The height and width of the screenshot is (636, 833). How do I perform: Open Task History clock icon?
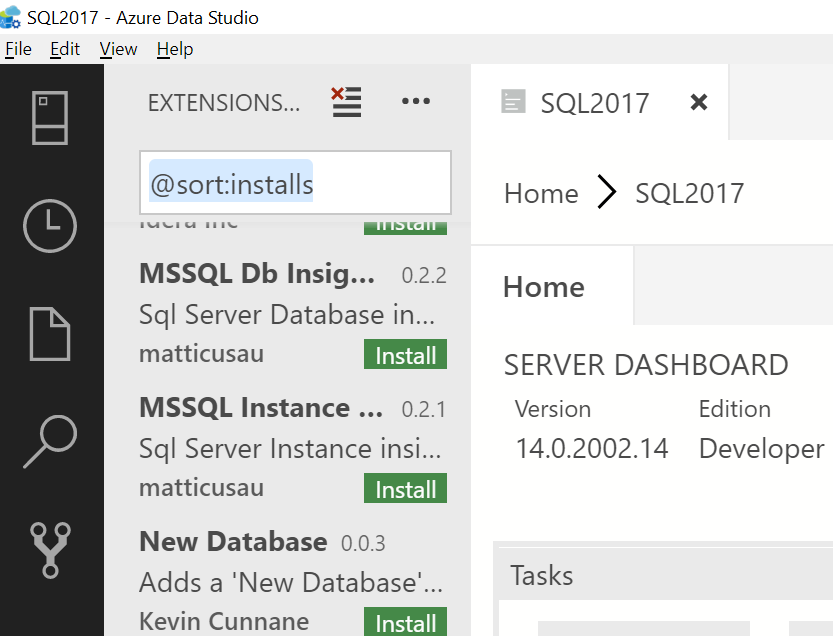coord(50,226)
